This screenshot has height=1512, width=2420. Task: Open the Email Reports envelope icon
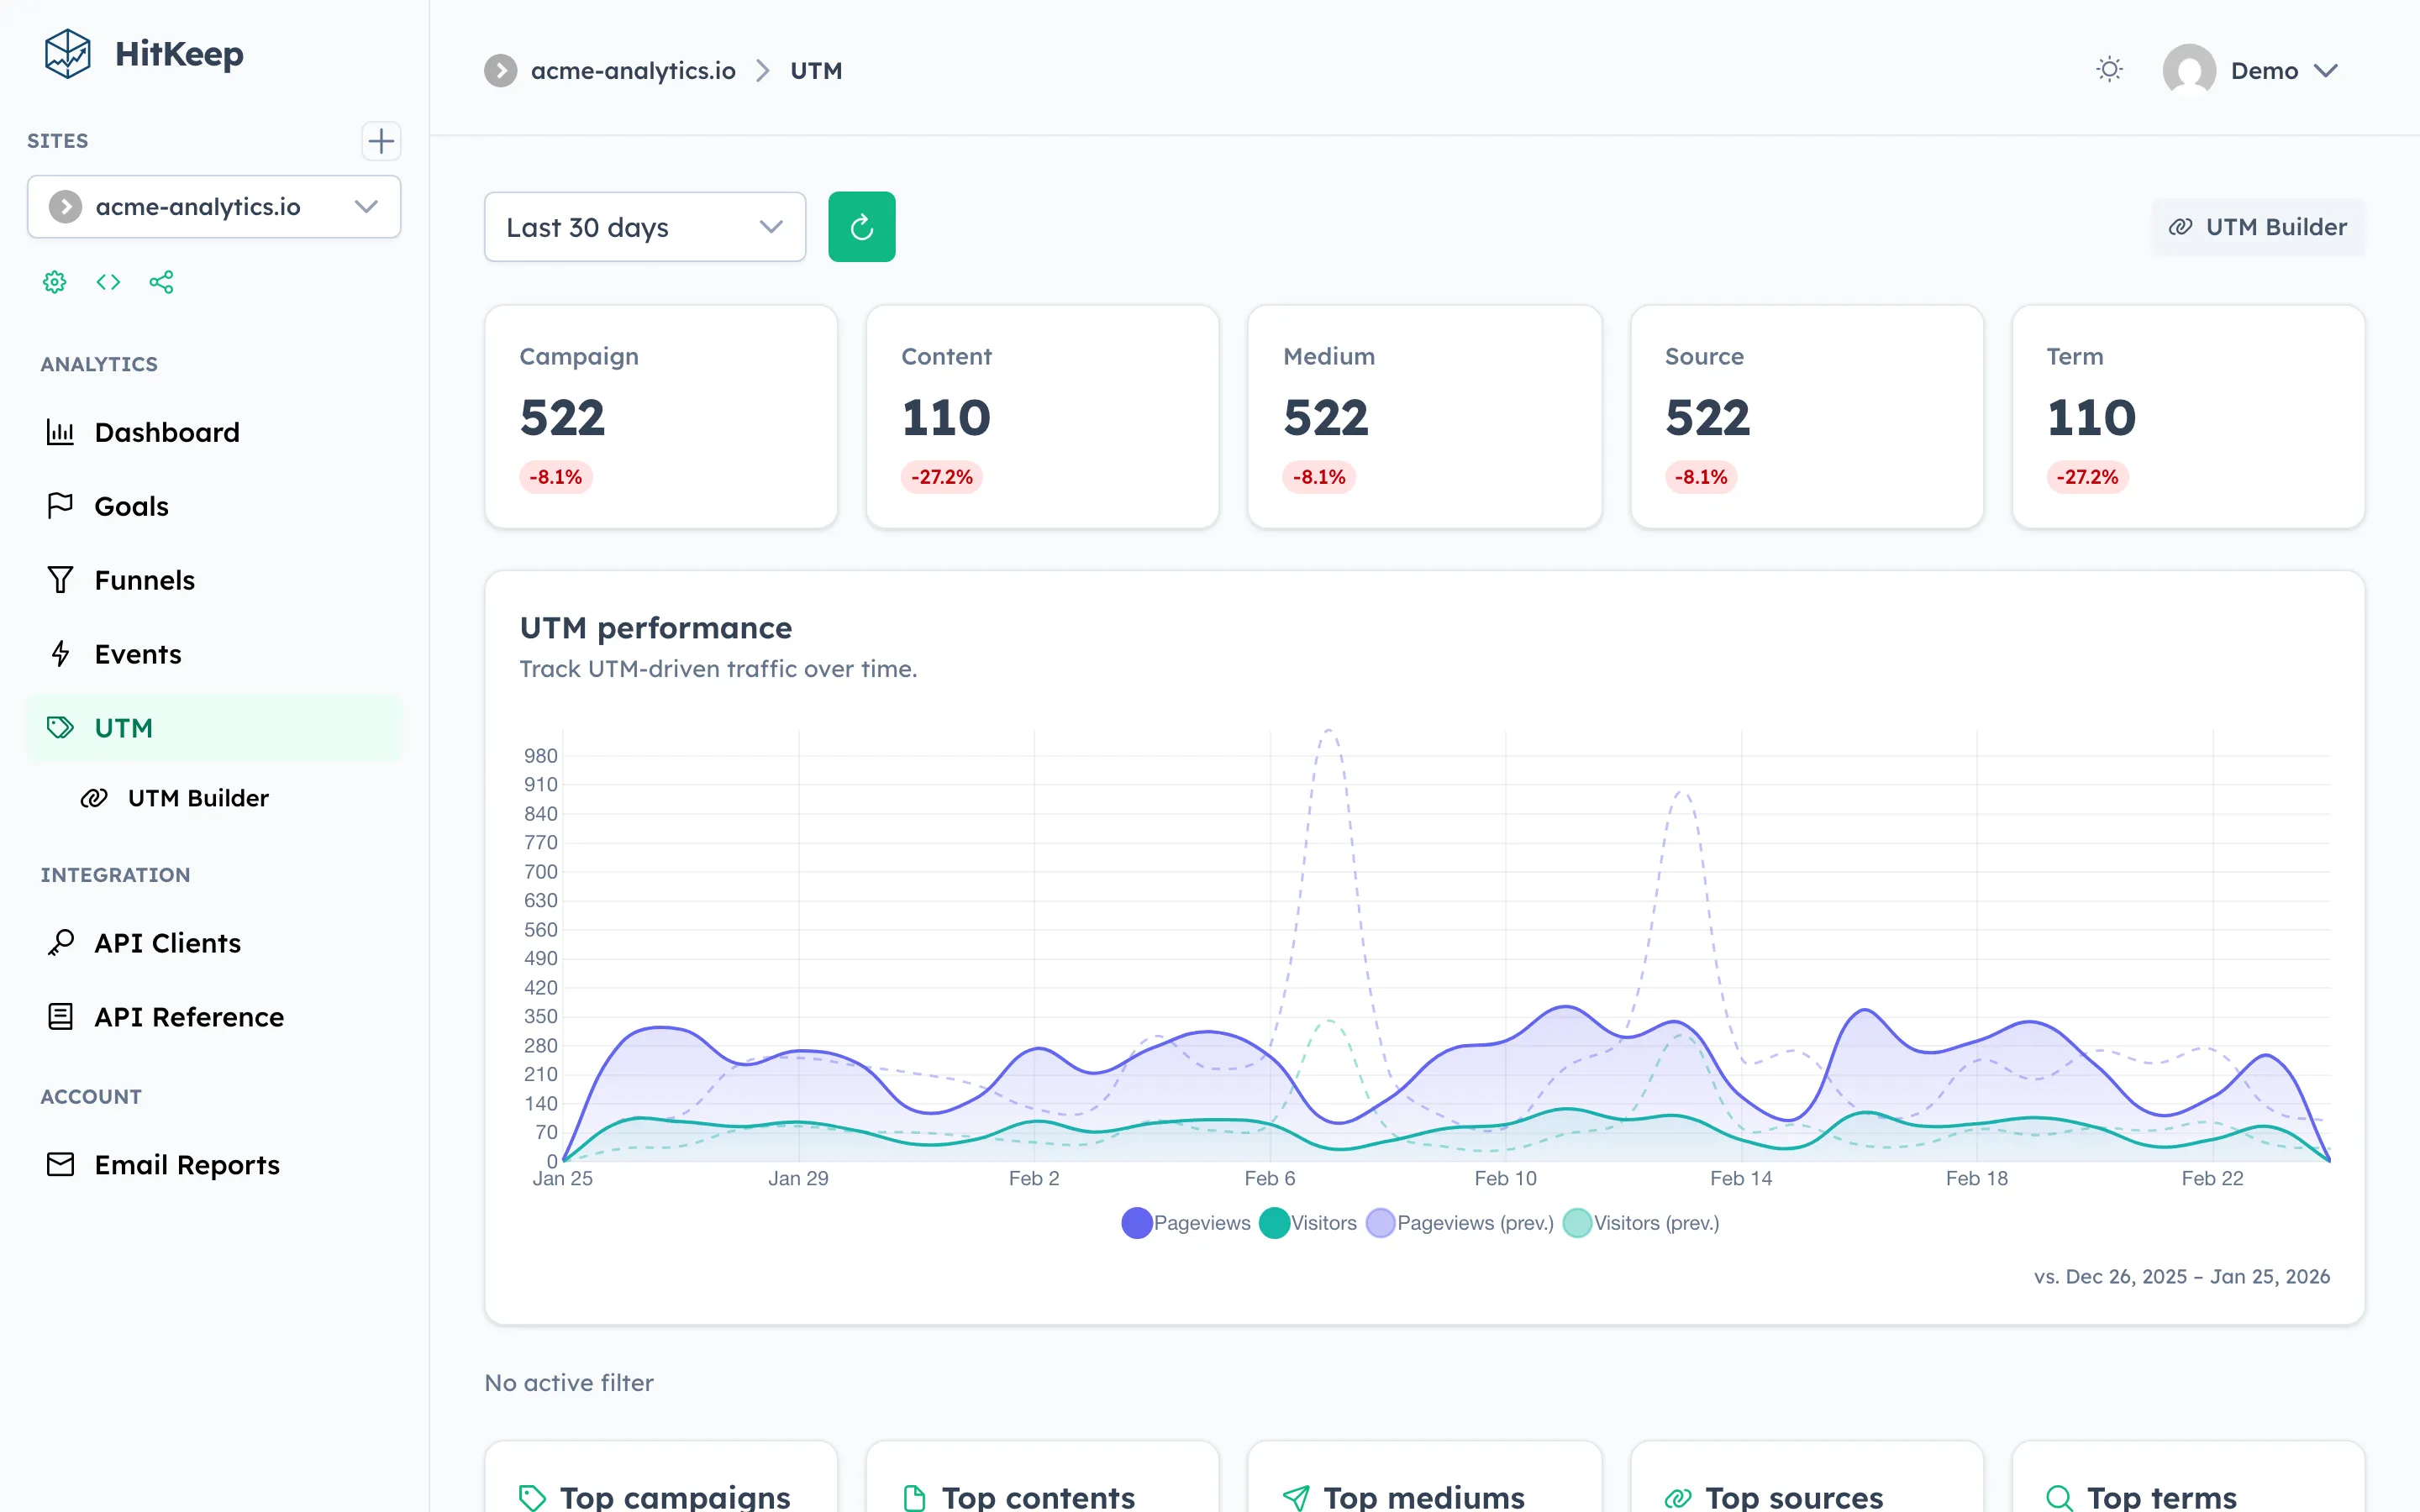click(60, 1164)
